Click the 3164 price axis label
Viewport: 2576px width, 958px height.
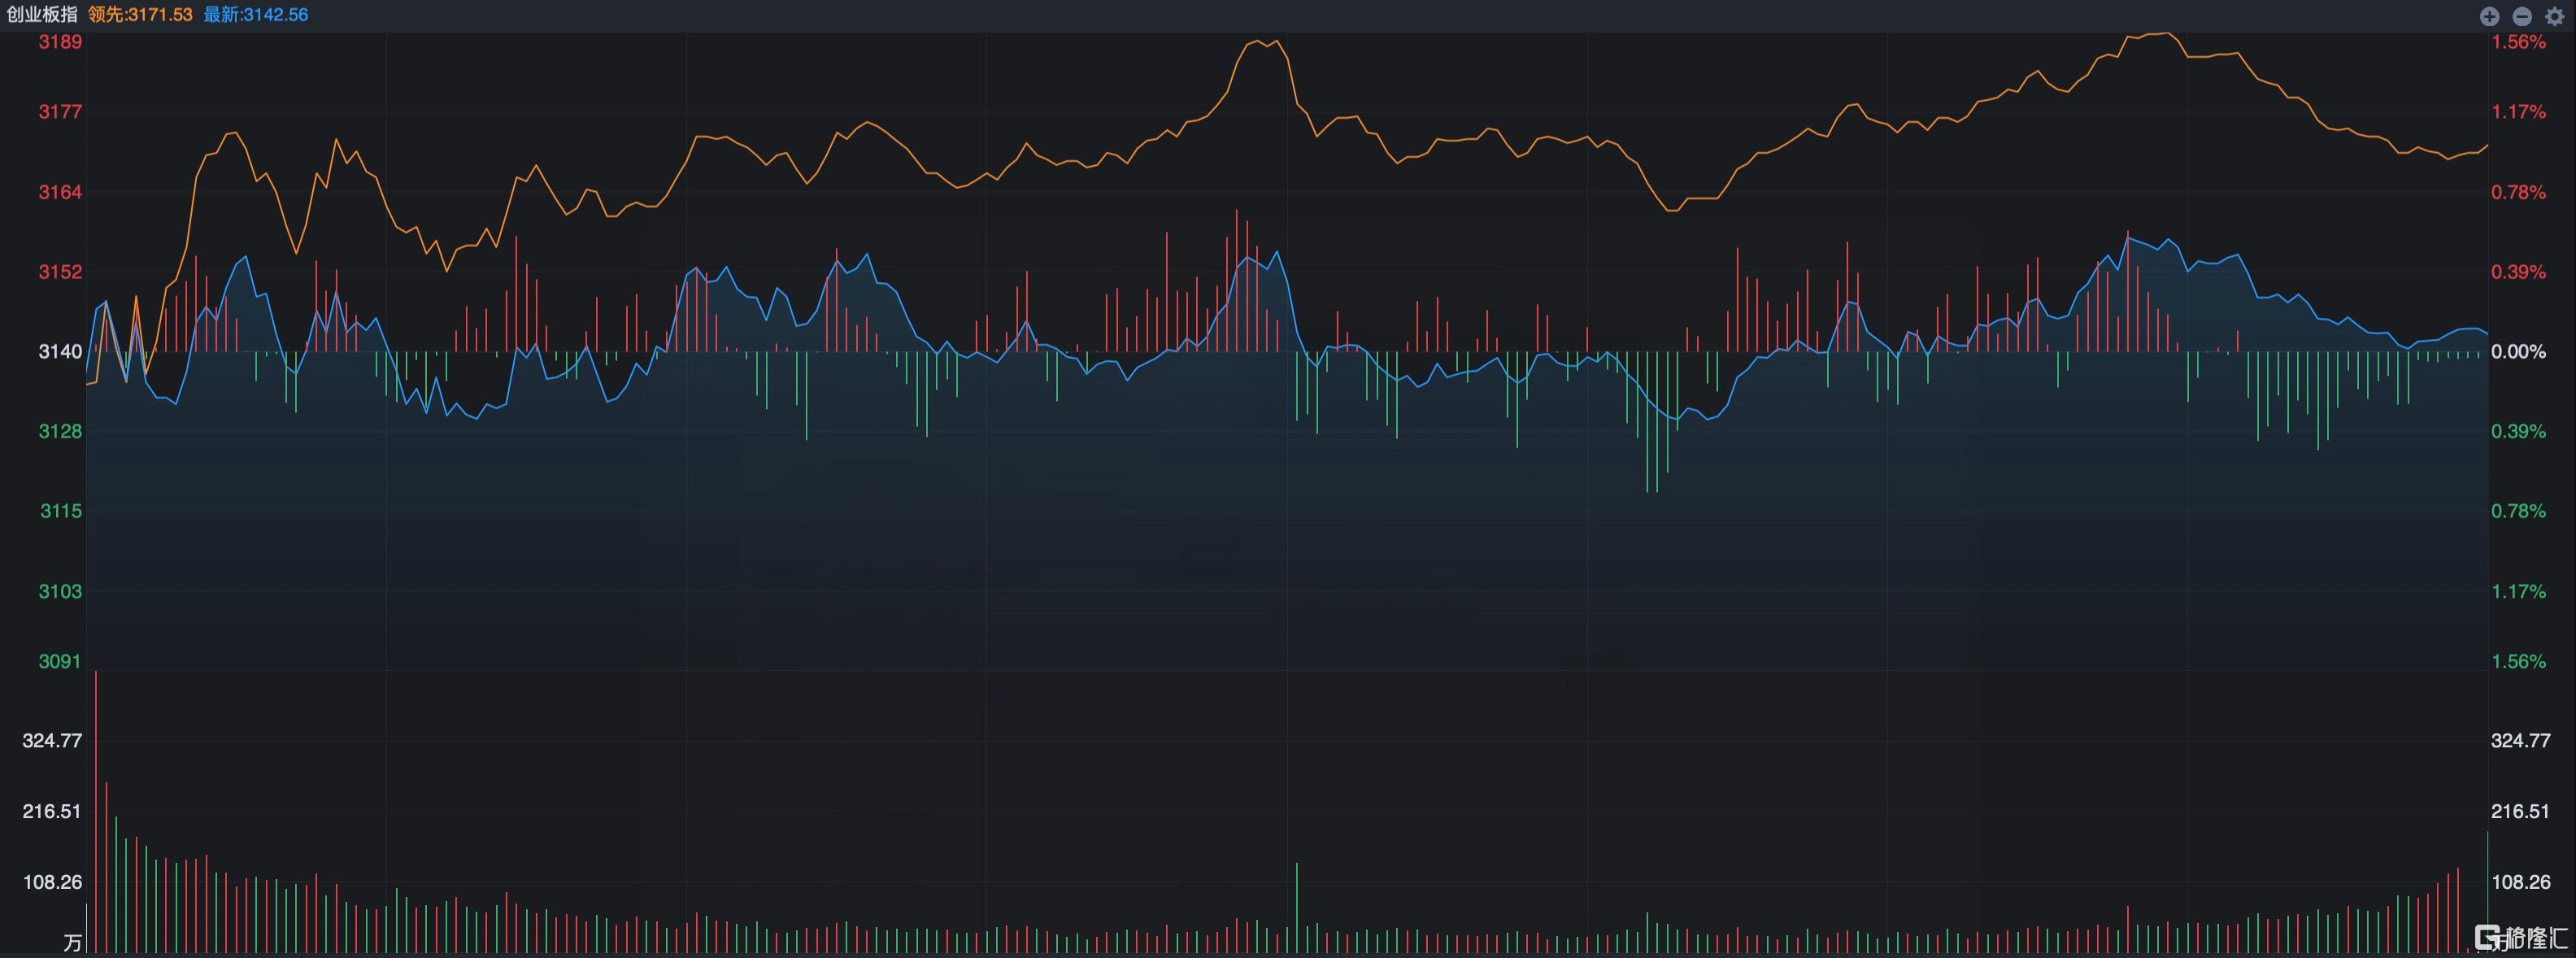60,192
